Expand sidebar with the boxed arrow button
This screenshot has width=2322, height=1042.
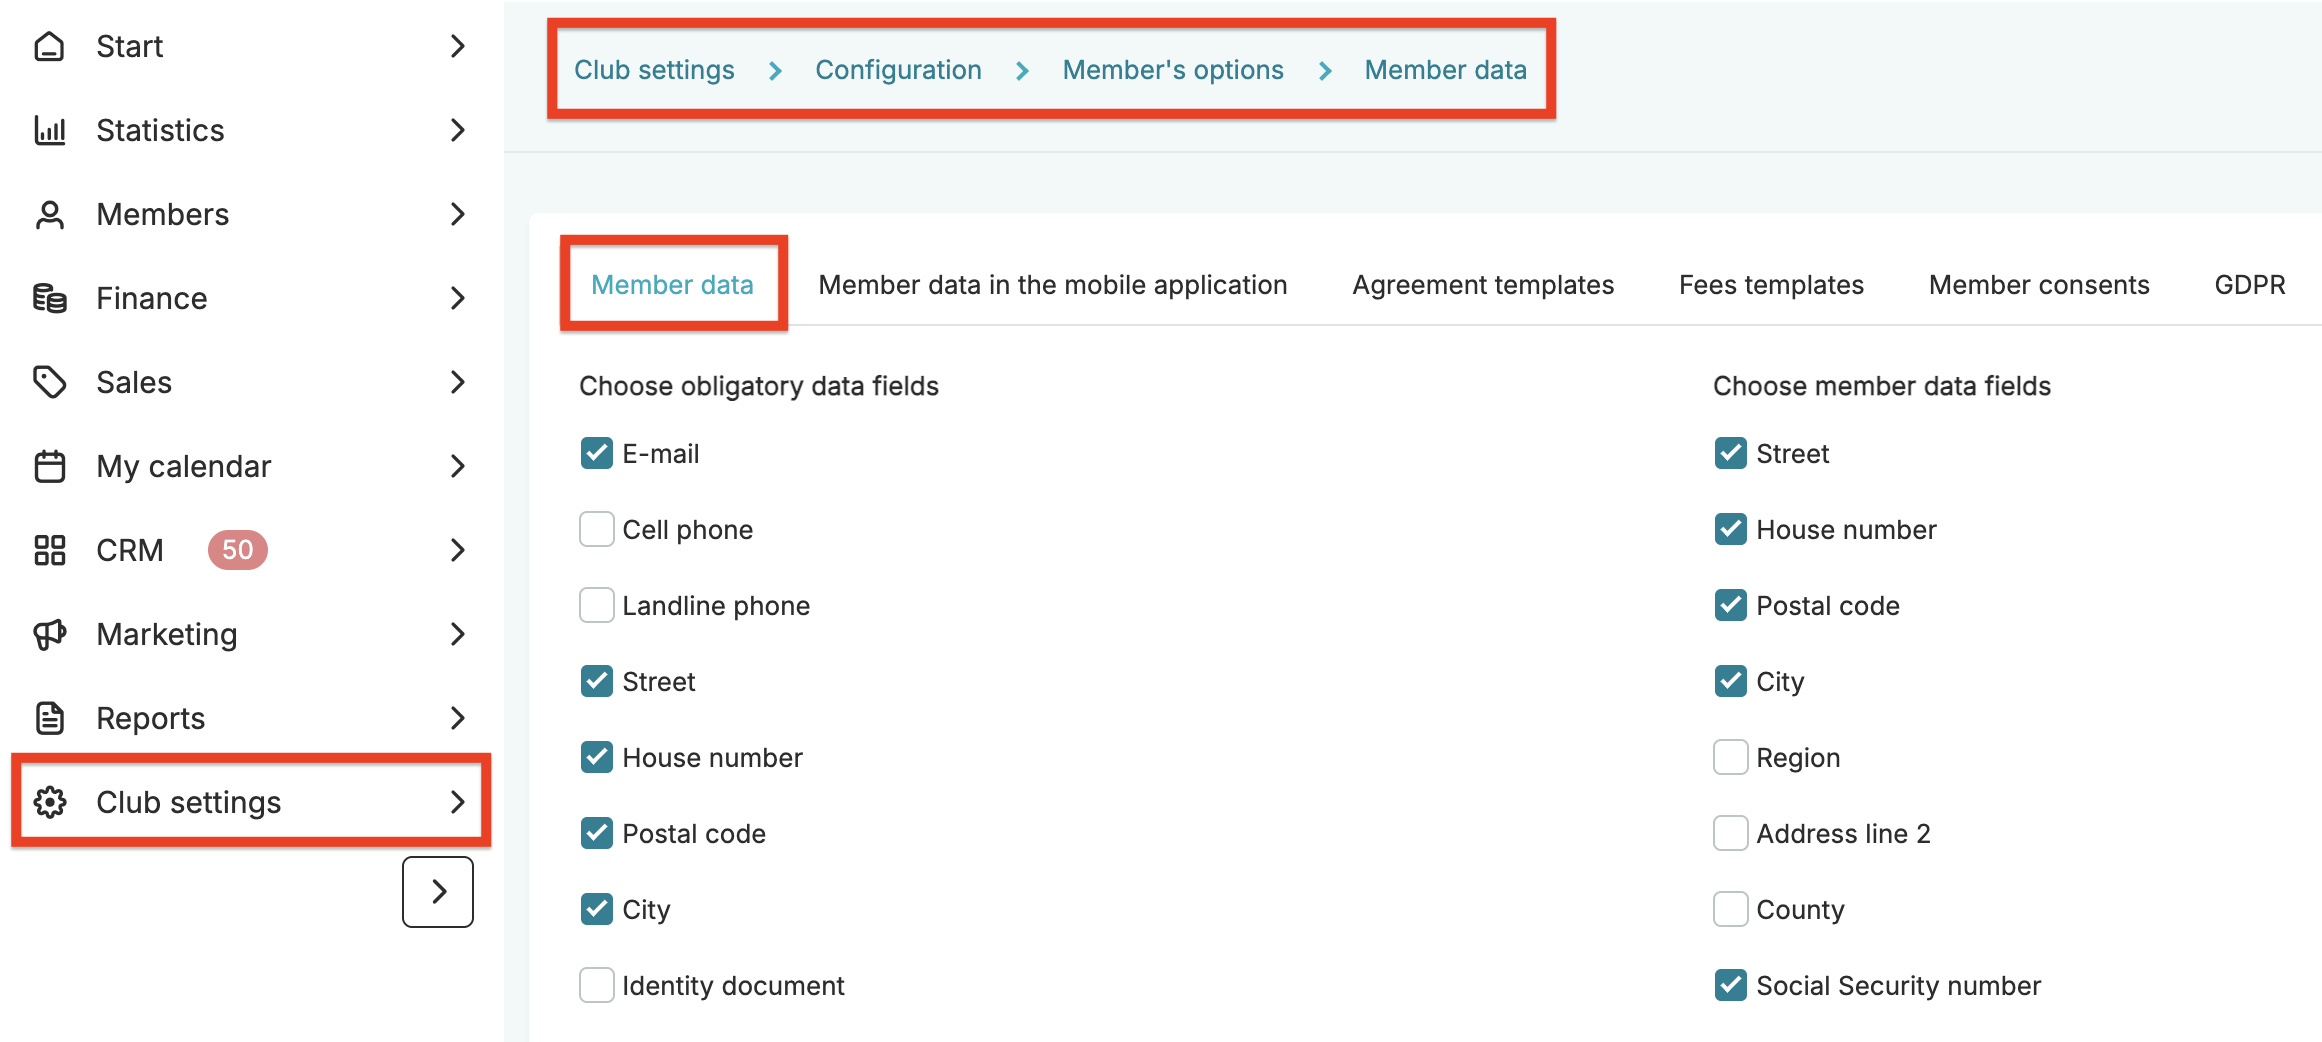pos(438,892)
